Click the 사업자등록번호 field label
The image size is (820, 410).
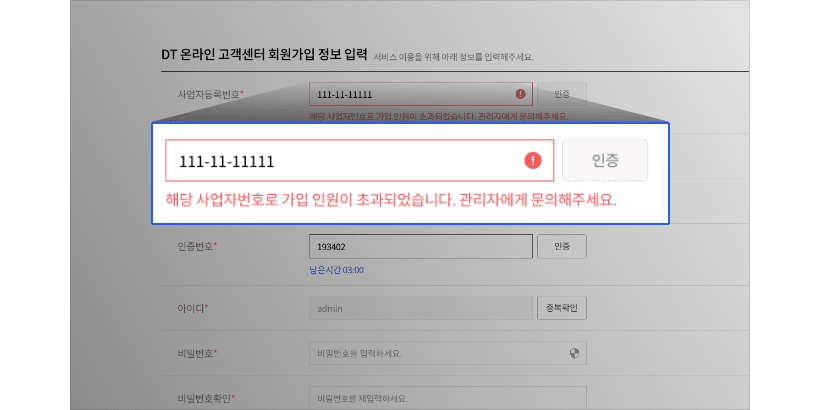pyautogui.click(x=211, y=94)
